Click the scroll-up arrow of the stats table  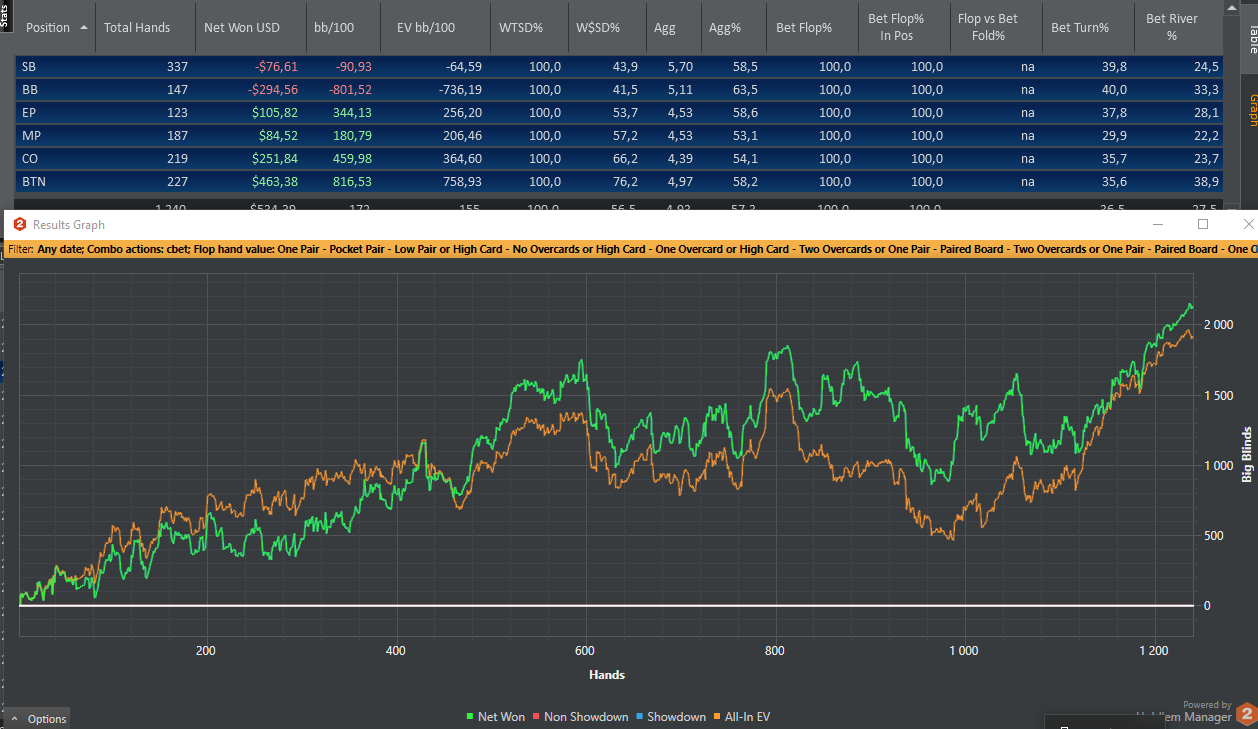1231,8
